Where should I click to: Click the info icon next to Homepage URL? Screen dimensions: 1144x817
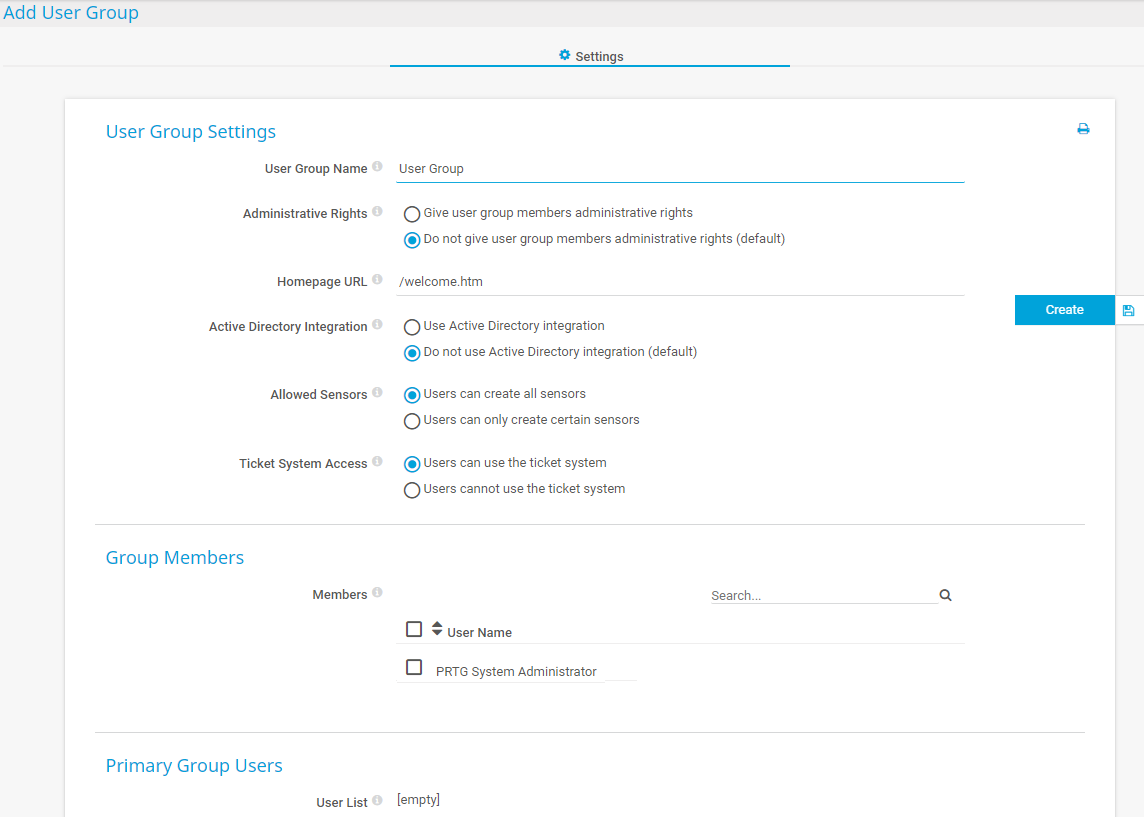(x=377, y=280)
